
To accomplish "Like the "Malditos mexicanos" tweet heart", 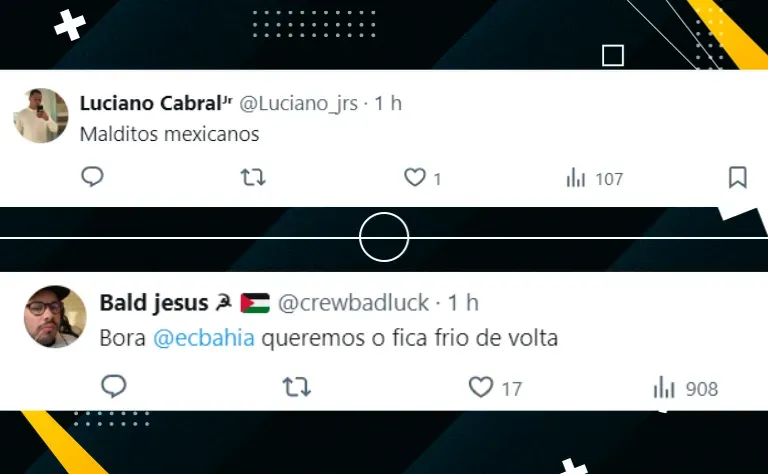I will click(415, 177).
